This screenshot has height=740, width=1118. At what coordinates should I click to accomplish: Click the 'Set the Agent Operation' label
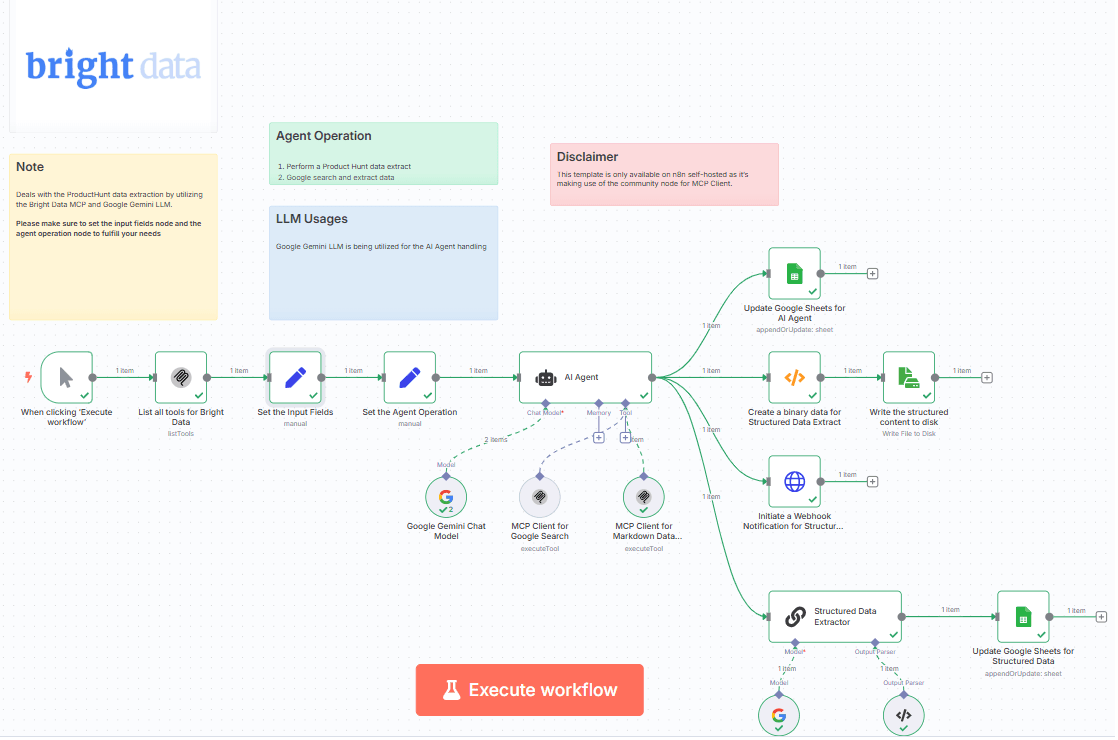(x=410, y=412)
